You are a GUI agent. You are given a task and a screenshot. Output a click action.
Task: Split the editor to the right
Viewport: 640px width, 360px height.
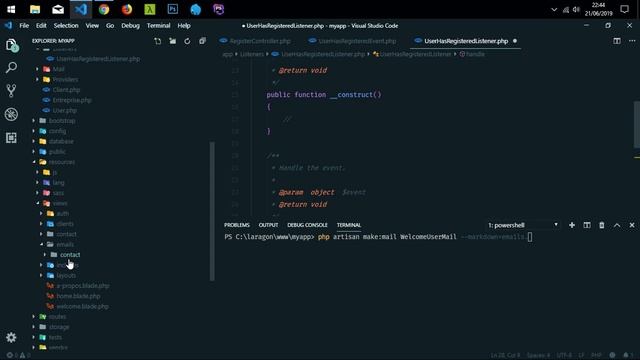pos(617,41)
